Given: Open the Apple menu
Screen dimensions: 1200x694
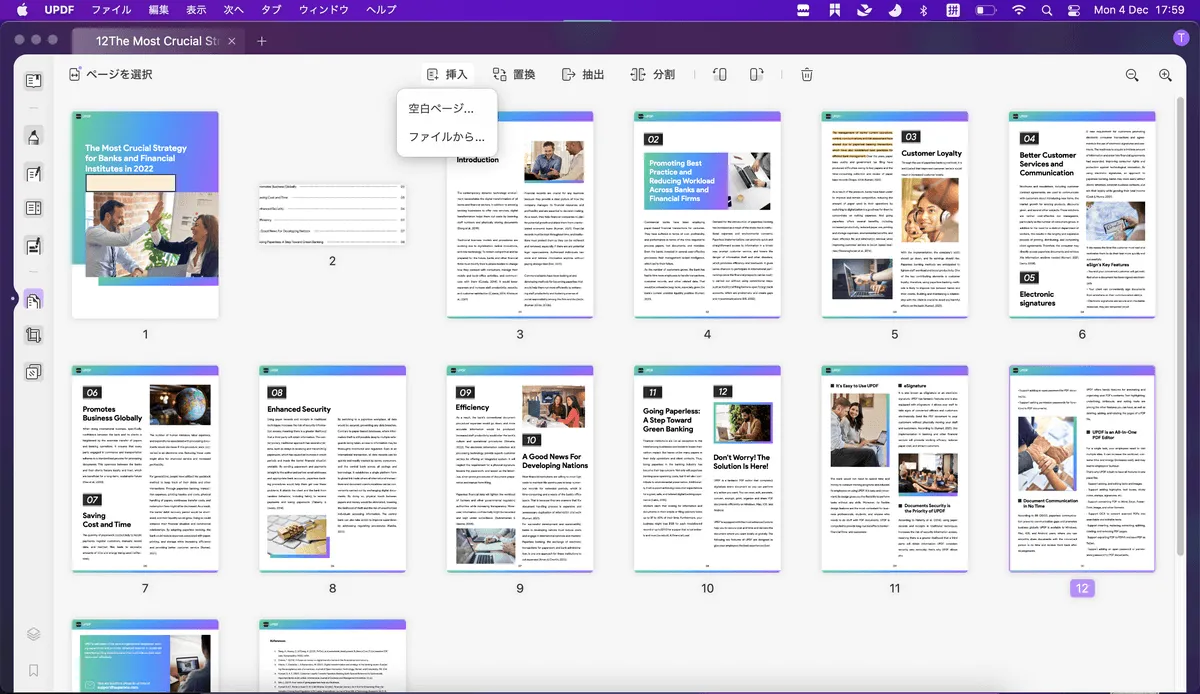Looking at the screenshot, I should [x=20, y=10].
